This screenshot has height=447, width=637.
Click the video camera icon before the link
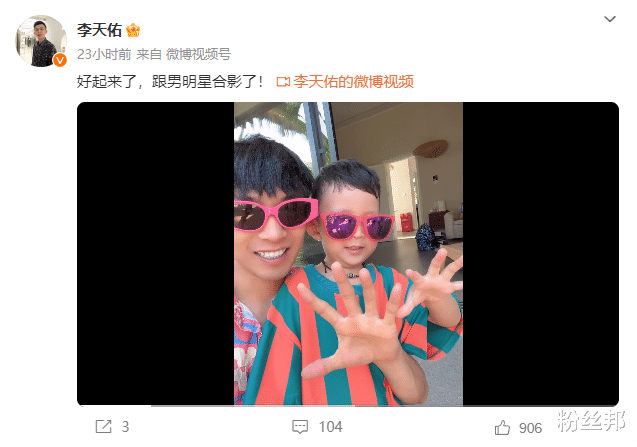283,82
